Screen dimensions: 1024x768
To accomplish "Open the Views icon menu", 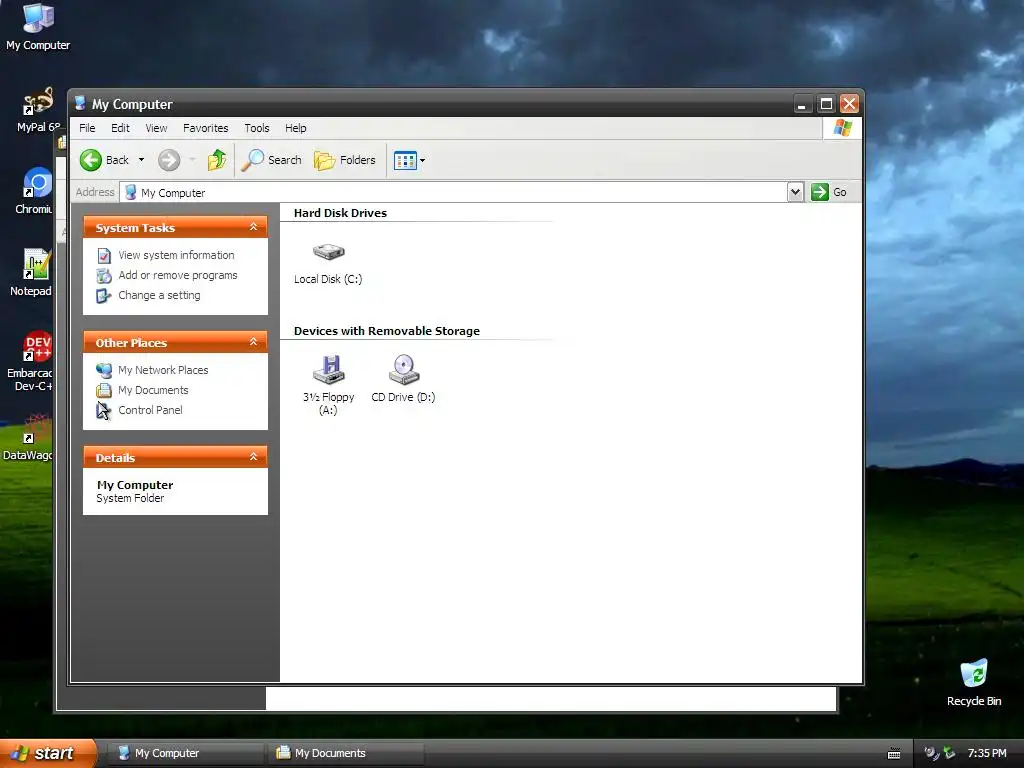I will pyautogui.click(x=409, y=160).
